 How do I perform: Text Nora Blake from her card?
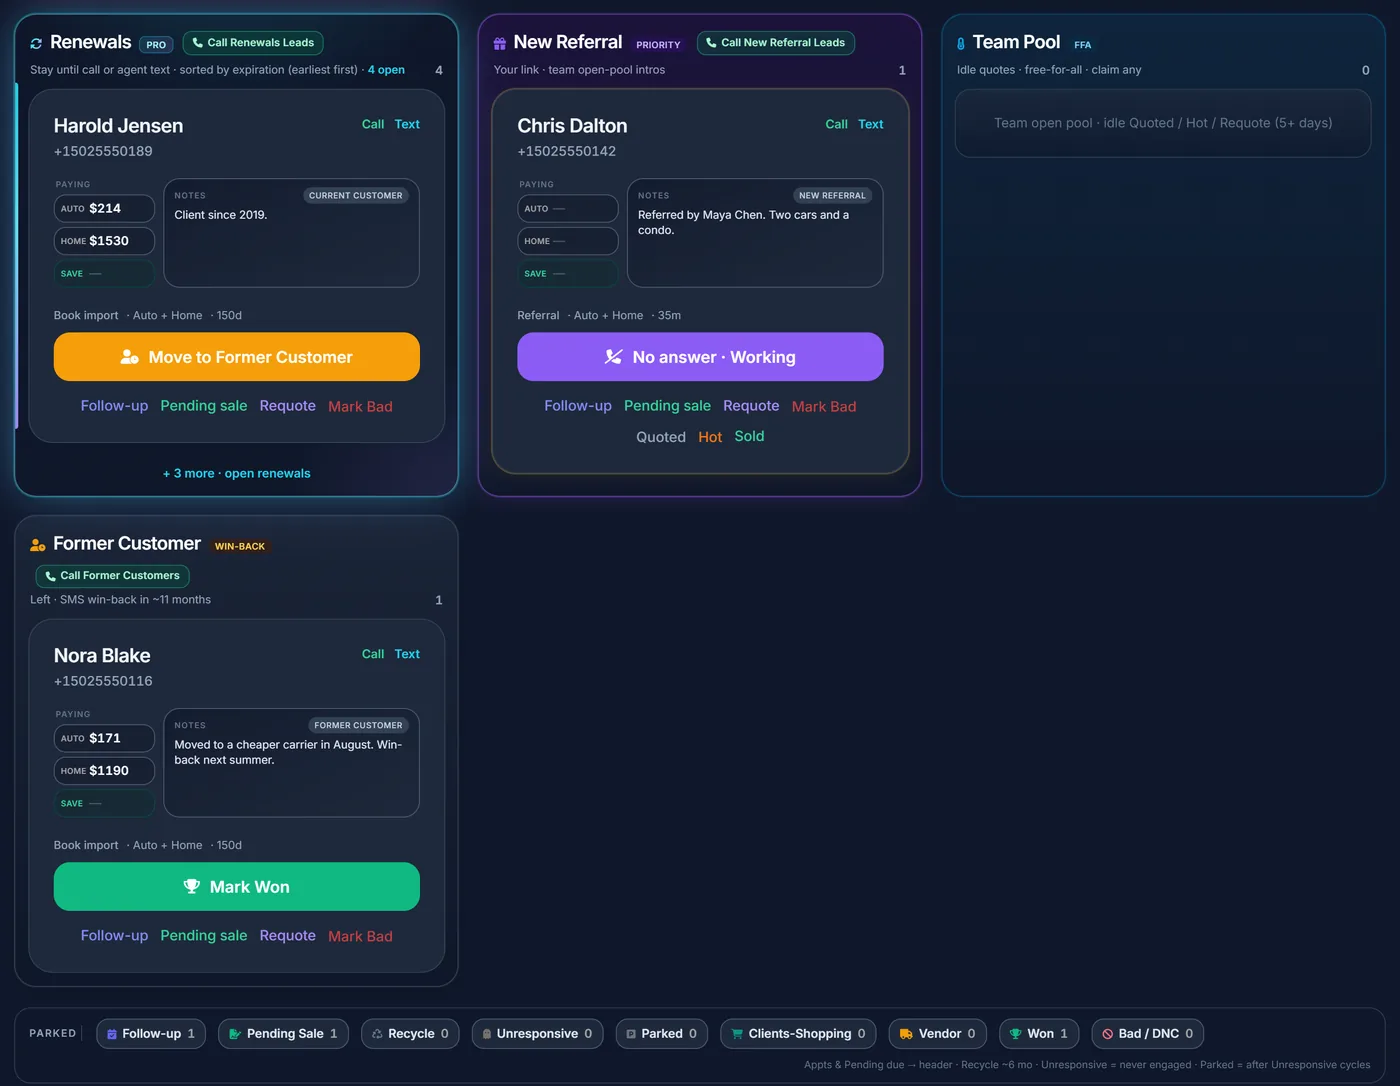pyautogui.click(x=407, y=654)
